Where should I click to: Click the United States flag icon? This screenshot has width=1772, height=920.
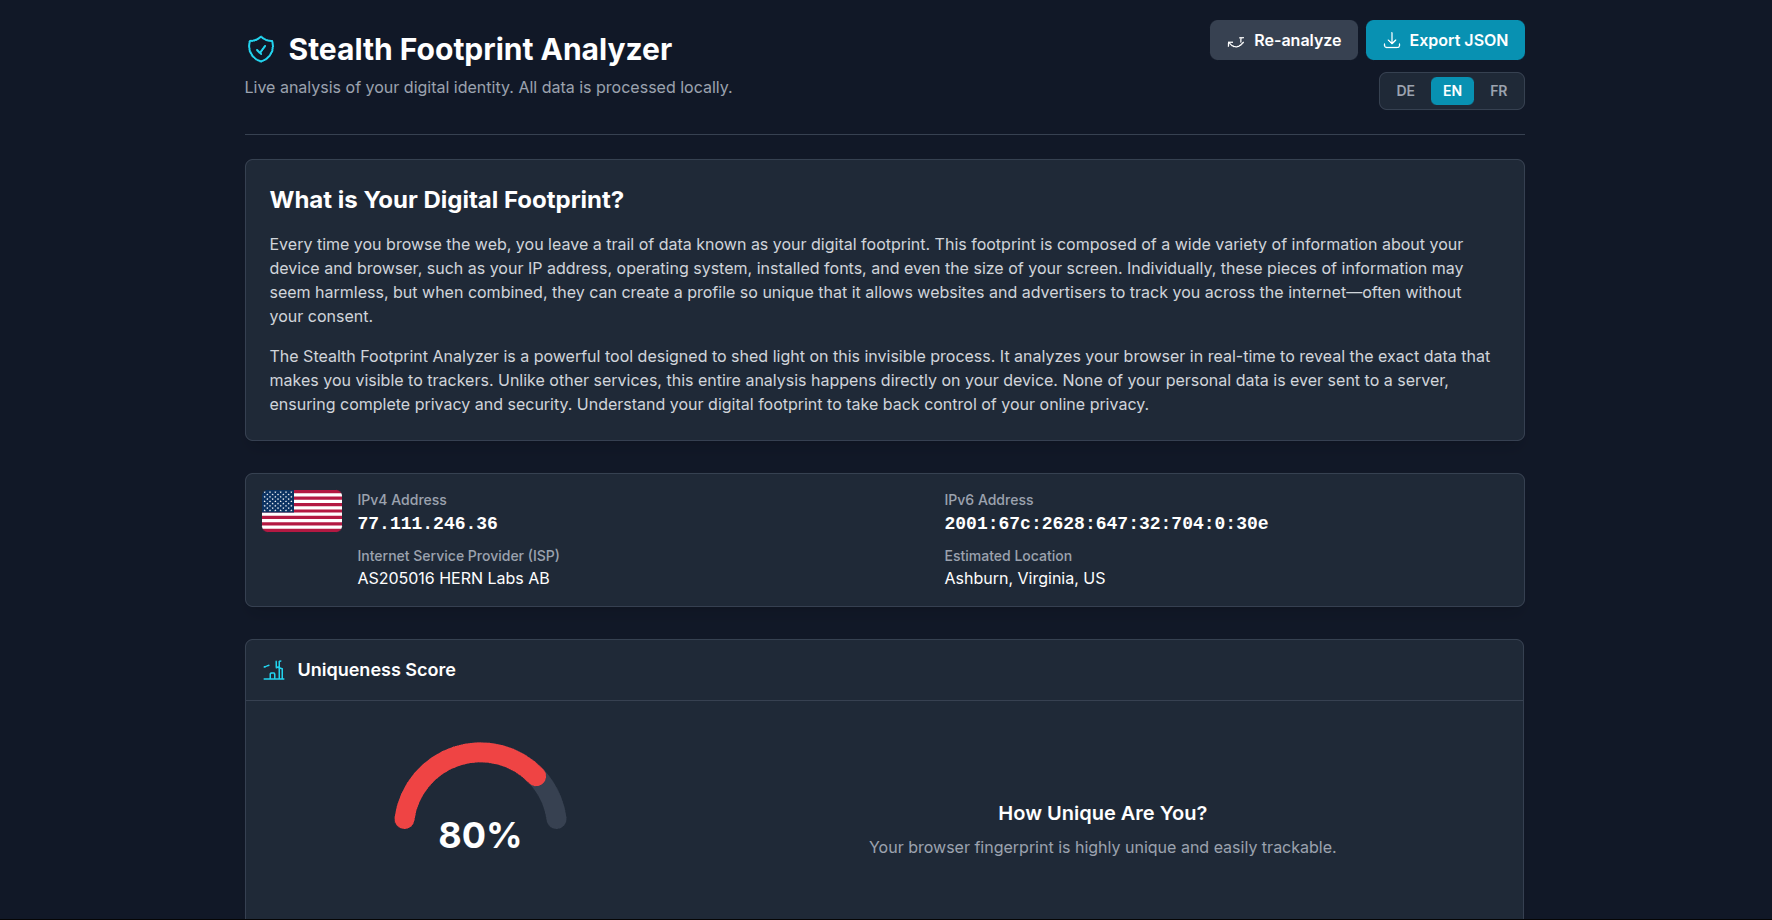302,511
